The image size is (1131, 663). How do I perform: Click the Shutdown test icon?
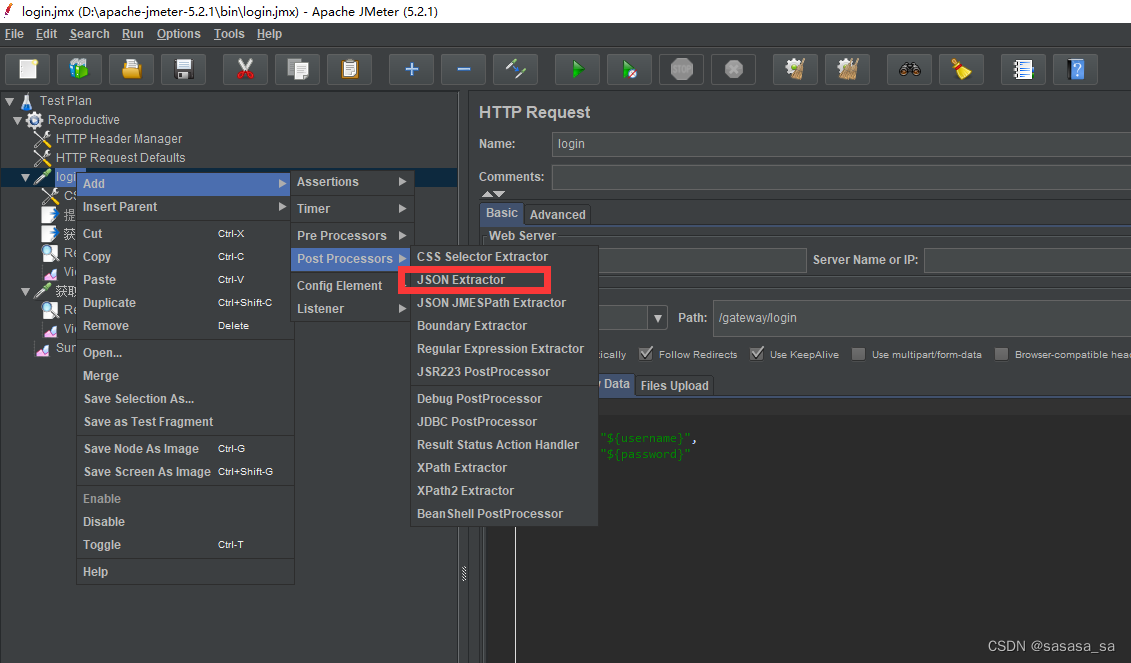[733, 69]
